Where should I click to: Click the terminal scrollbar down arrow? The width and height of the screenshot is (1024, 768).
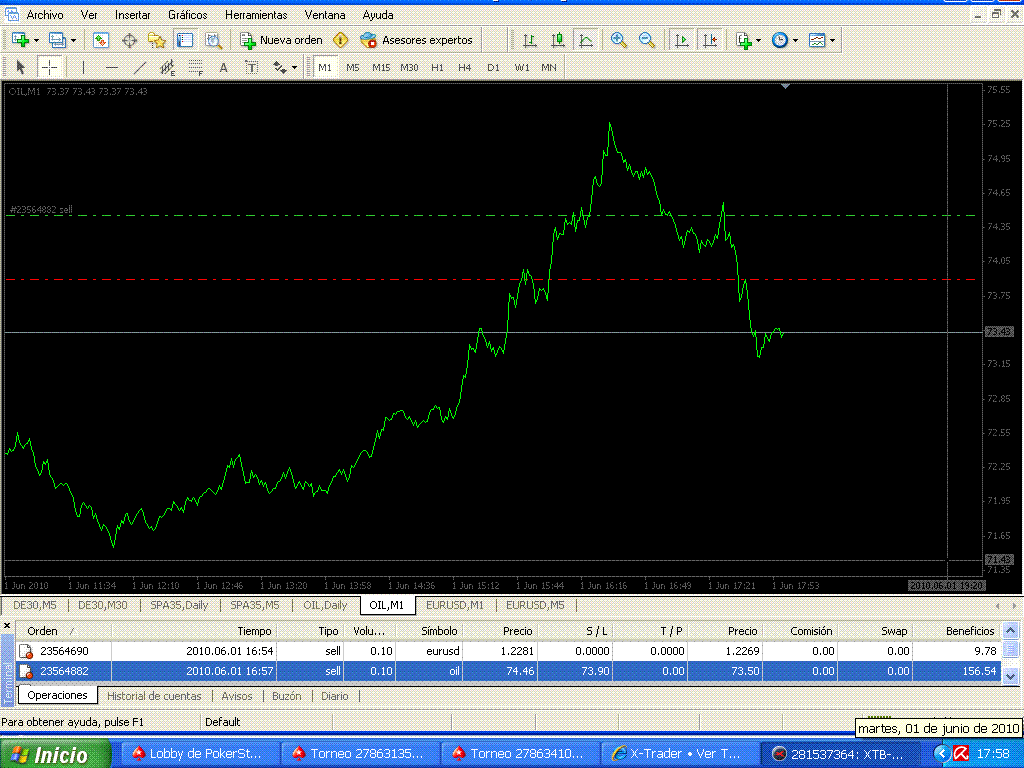(1010, 676)
